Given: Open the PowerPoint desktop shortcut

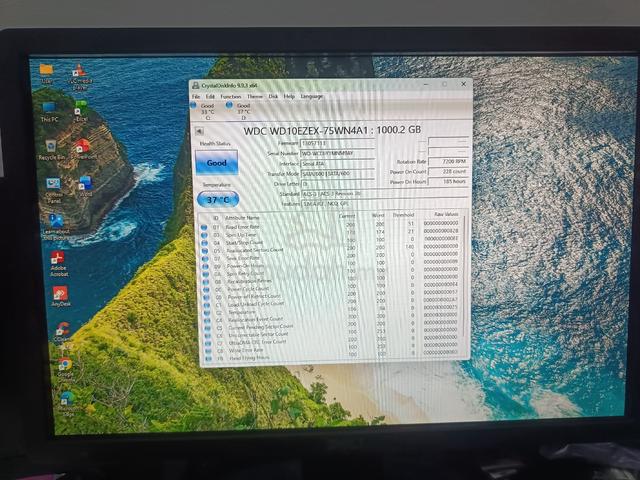Looking at the screenshot, I should coord(83,149).
